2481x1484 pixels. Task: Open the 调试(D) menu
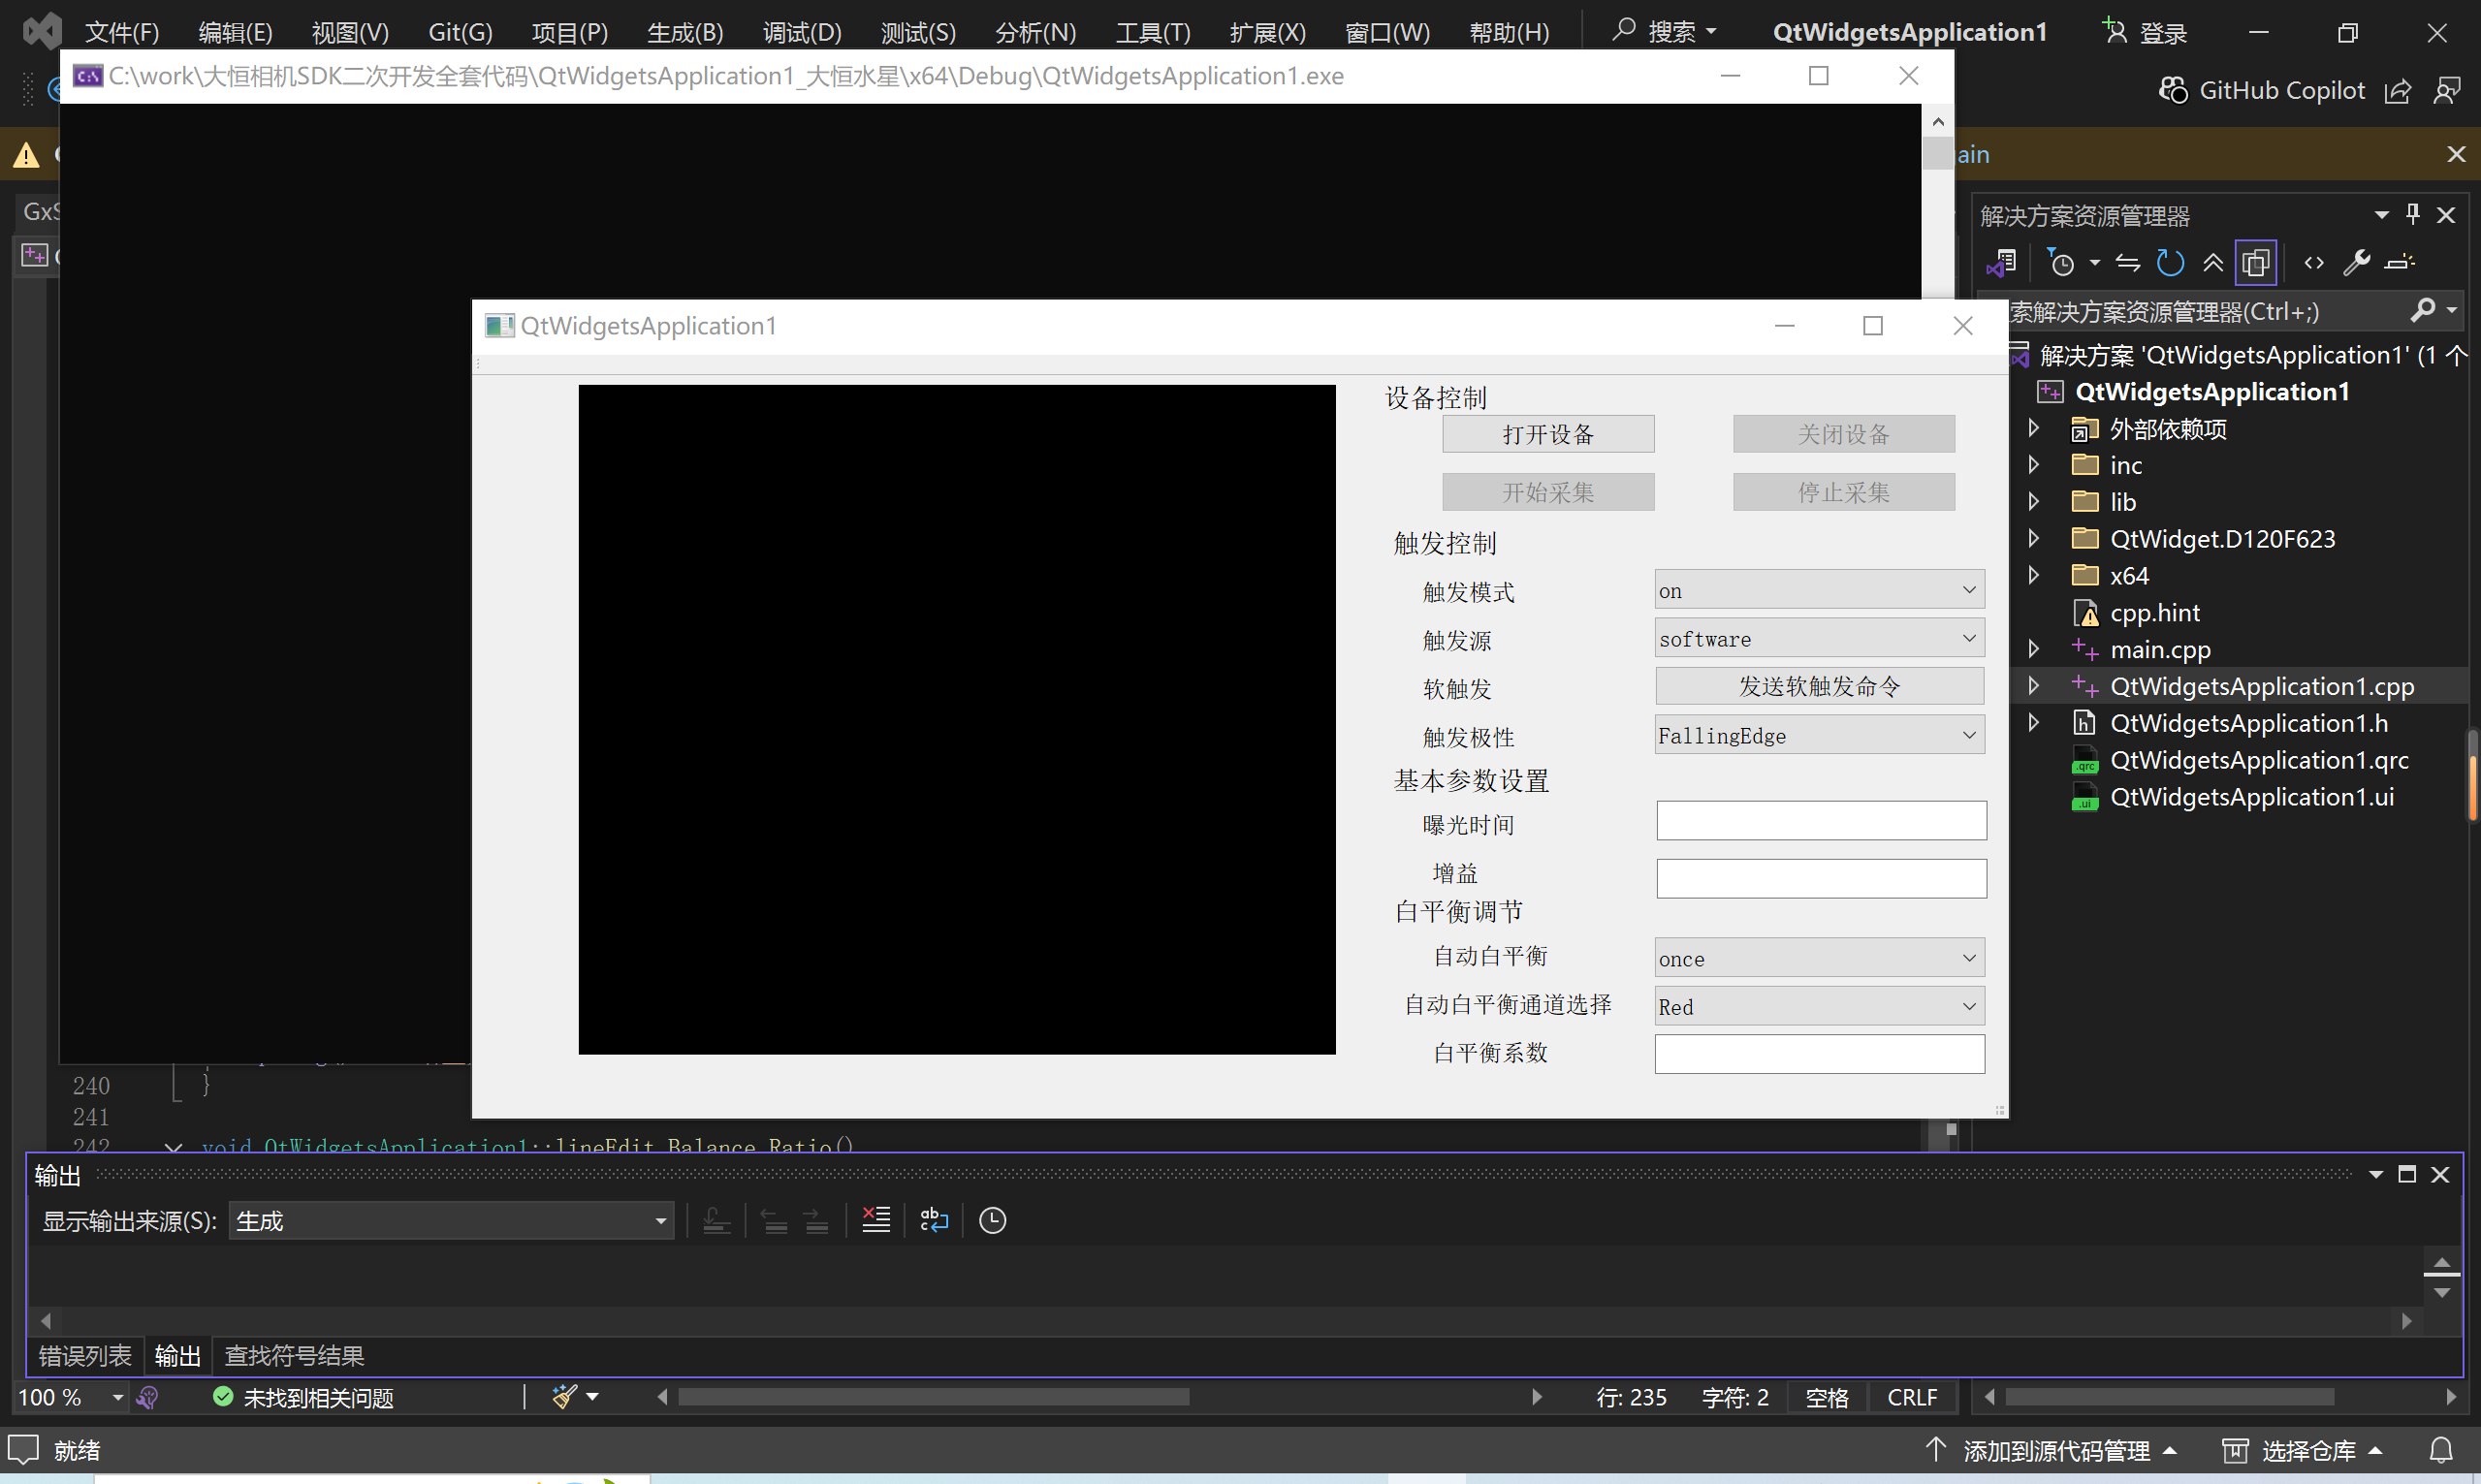pyautogui.click(x=801, y=32)
